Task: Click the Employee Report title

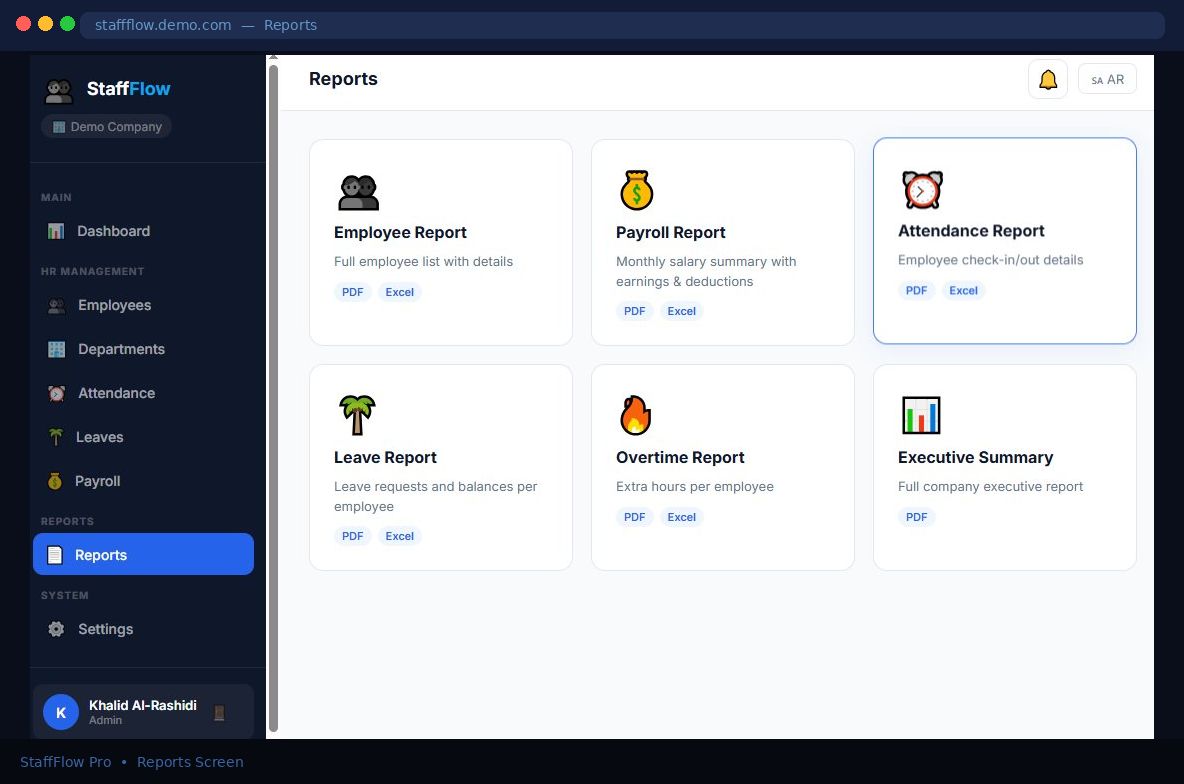Action: point(400,233)
